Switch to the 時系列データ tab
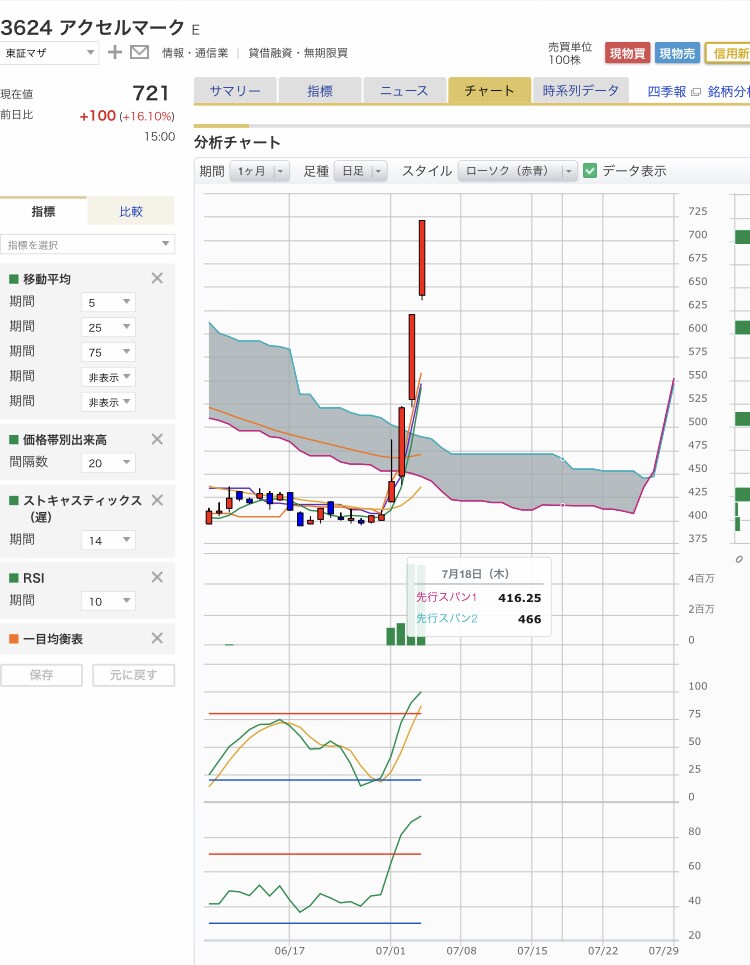 580,90
